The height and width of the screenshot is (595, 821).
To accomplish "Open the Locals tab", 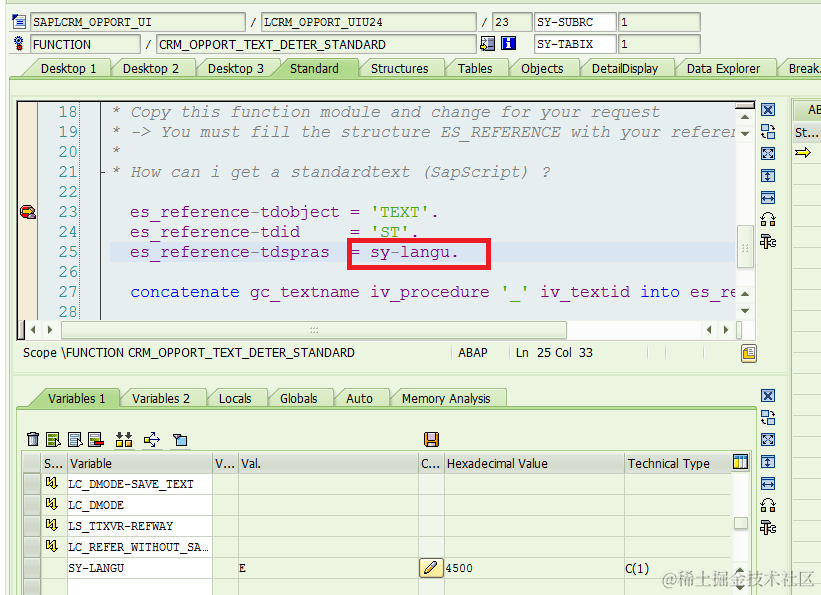I will click(x=235, y=399).
